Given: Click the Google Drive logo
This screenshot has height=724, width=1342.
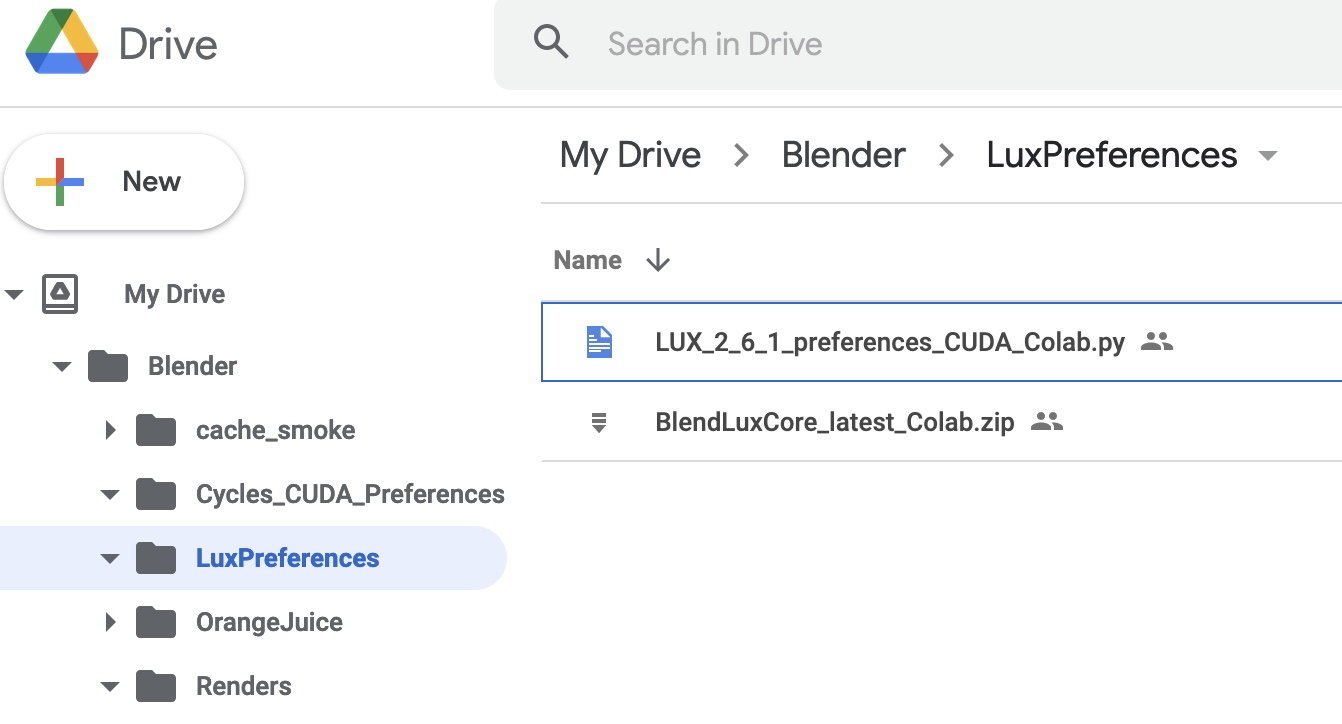Looking at the screenshot, I should click(62, 44).
